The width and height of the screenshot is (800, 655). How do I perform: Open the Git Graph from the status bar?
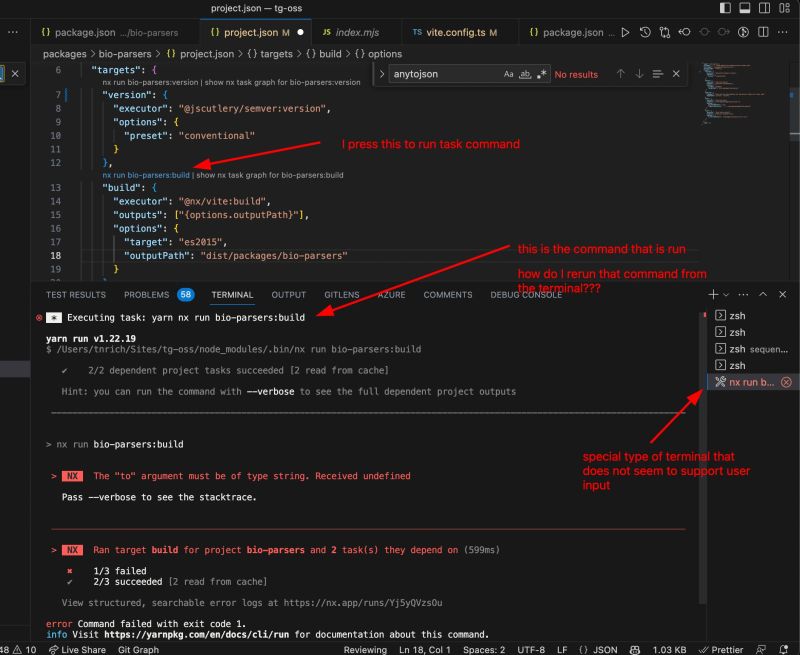pos(137,649)
